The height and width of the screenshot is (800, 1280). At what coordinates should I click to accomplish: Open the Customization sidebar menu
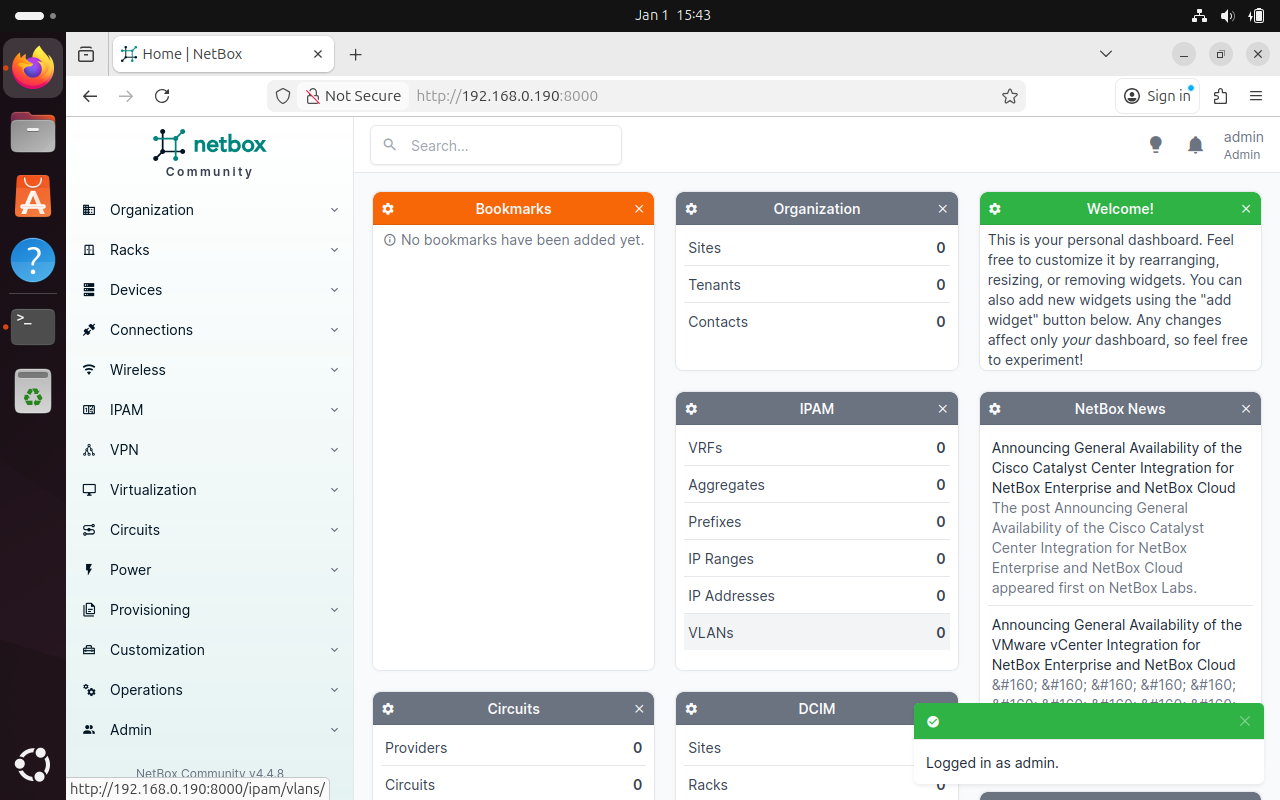coord(210,650)
